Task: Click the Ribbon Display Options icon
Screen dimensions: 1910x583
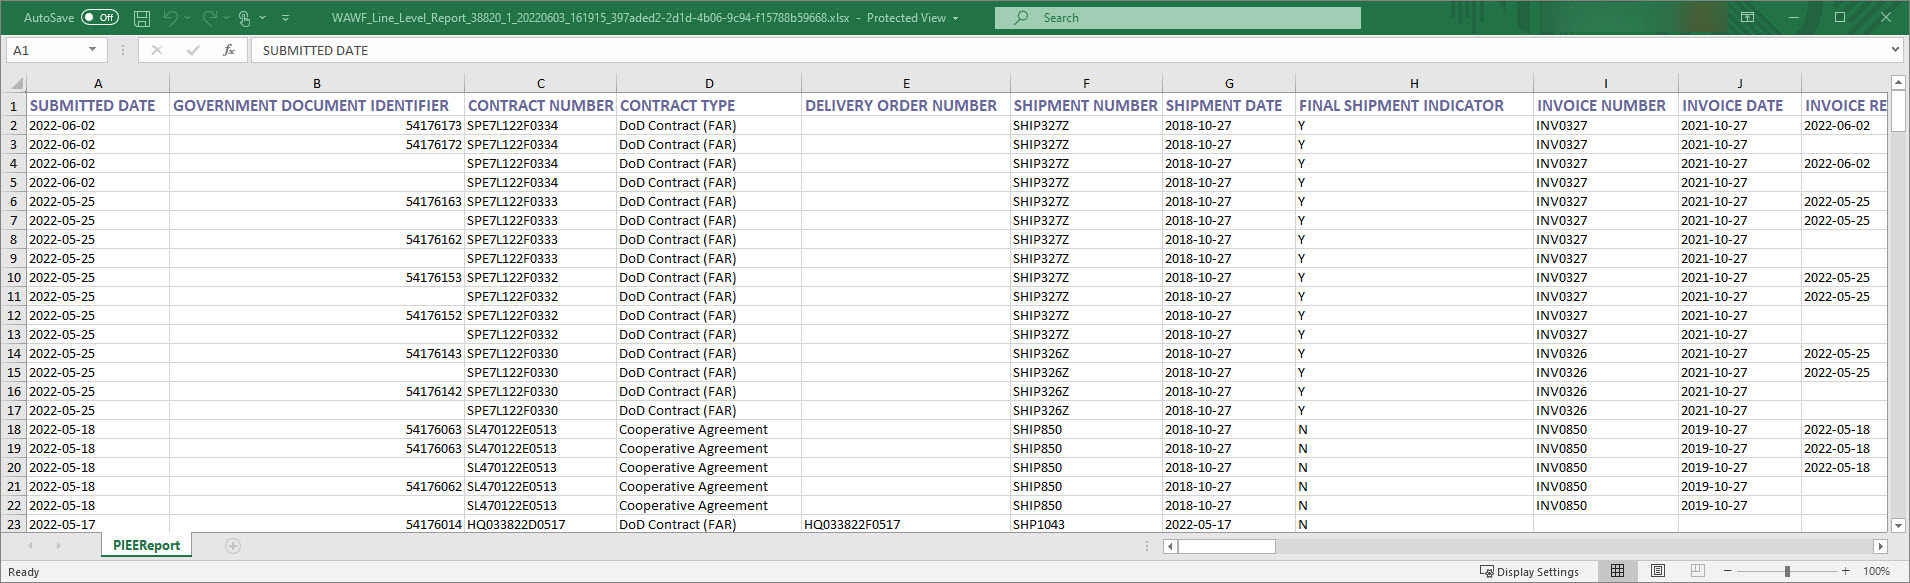Action: tap(1747, 18)
